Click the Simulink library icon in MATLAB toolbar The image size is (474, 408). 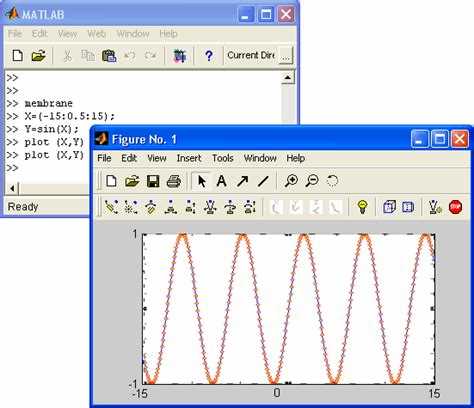tap(179, 56)
